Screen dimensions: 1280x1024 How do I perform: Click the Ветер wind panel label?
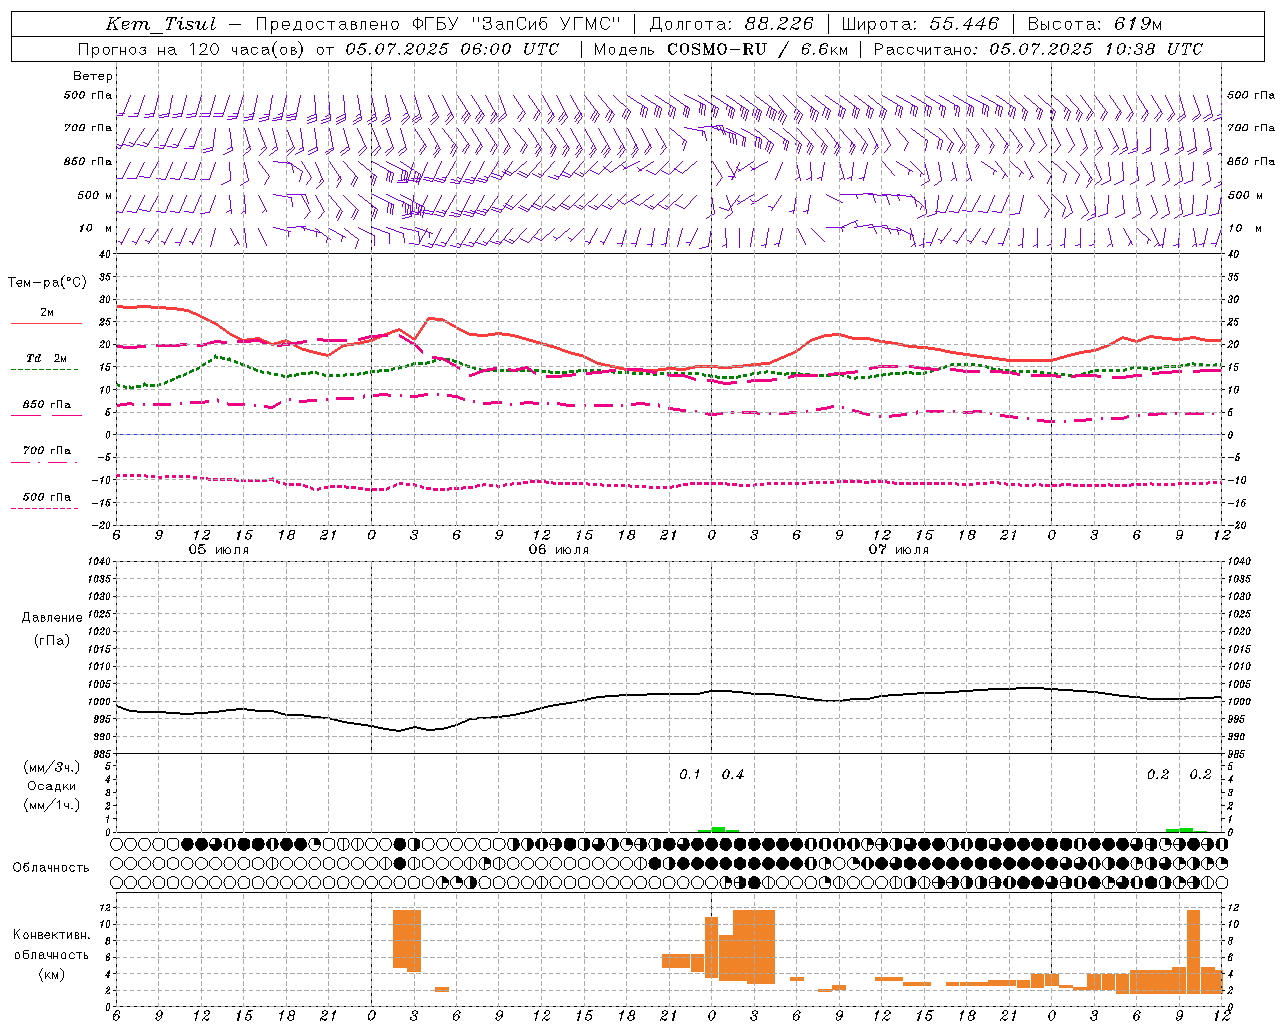point(93,76)
